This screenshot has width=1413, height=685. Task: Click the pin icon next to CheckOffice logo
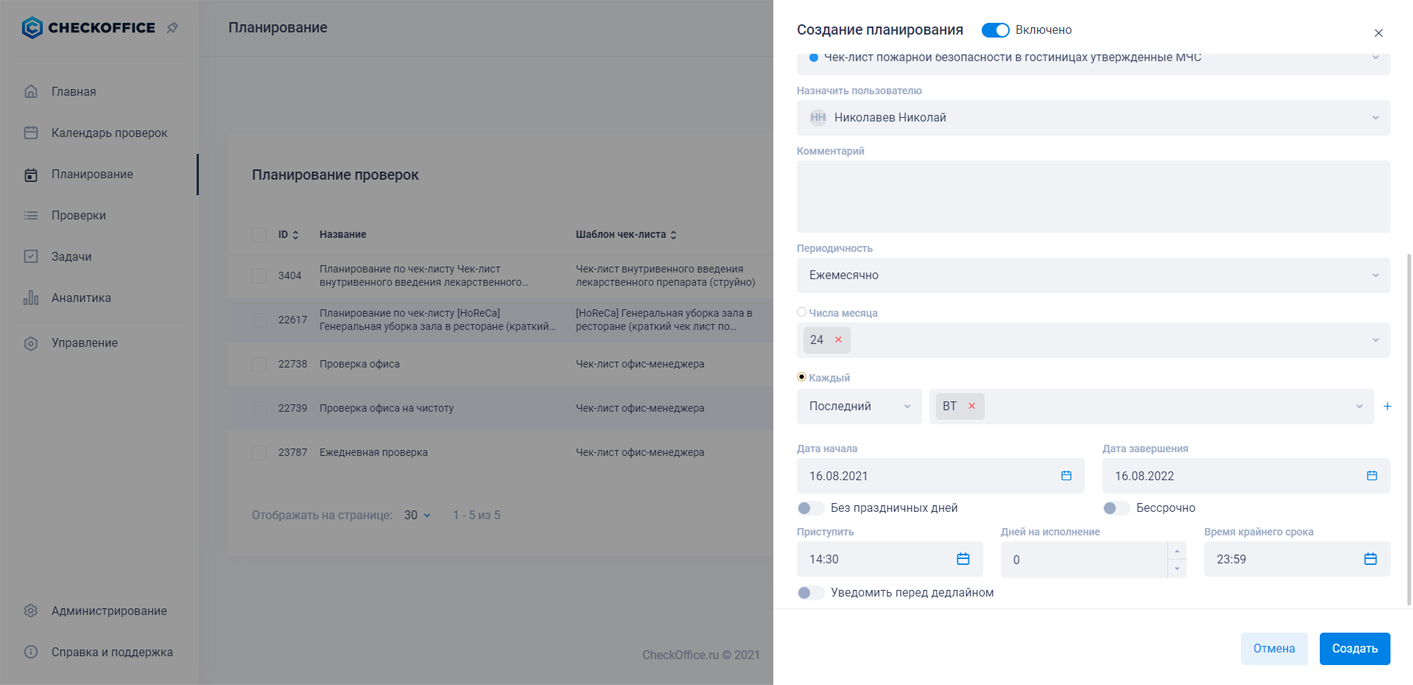click(170, 28)
